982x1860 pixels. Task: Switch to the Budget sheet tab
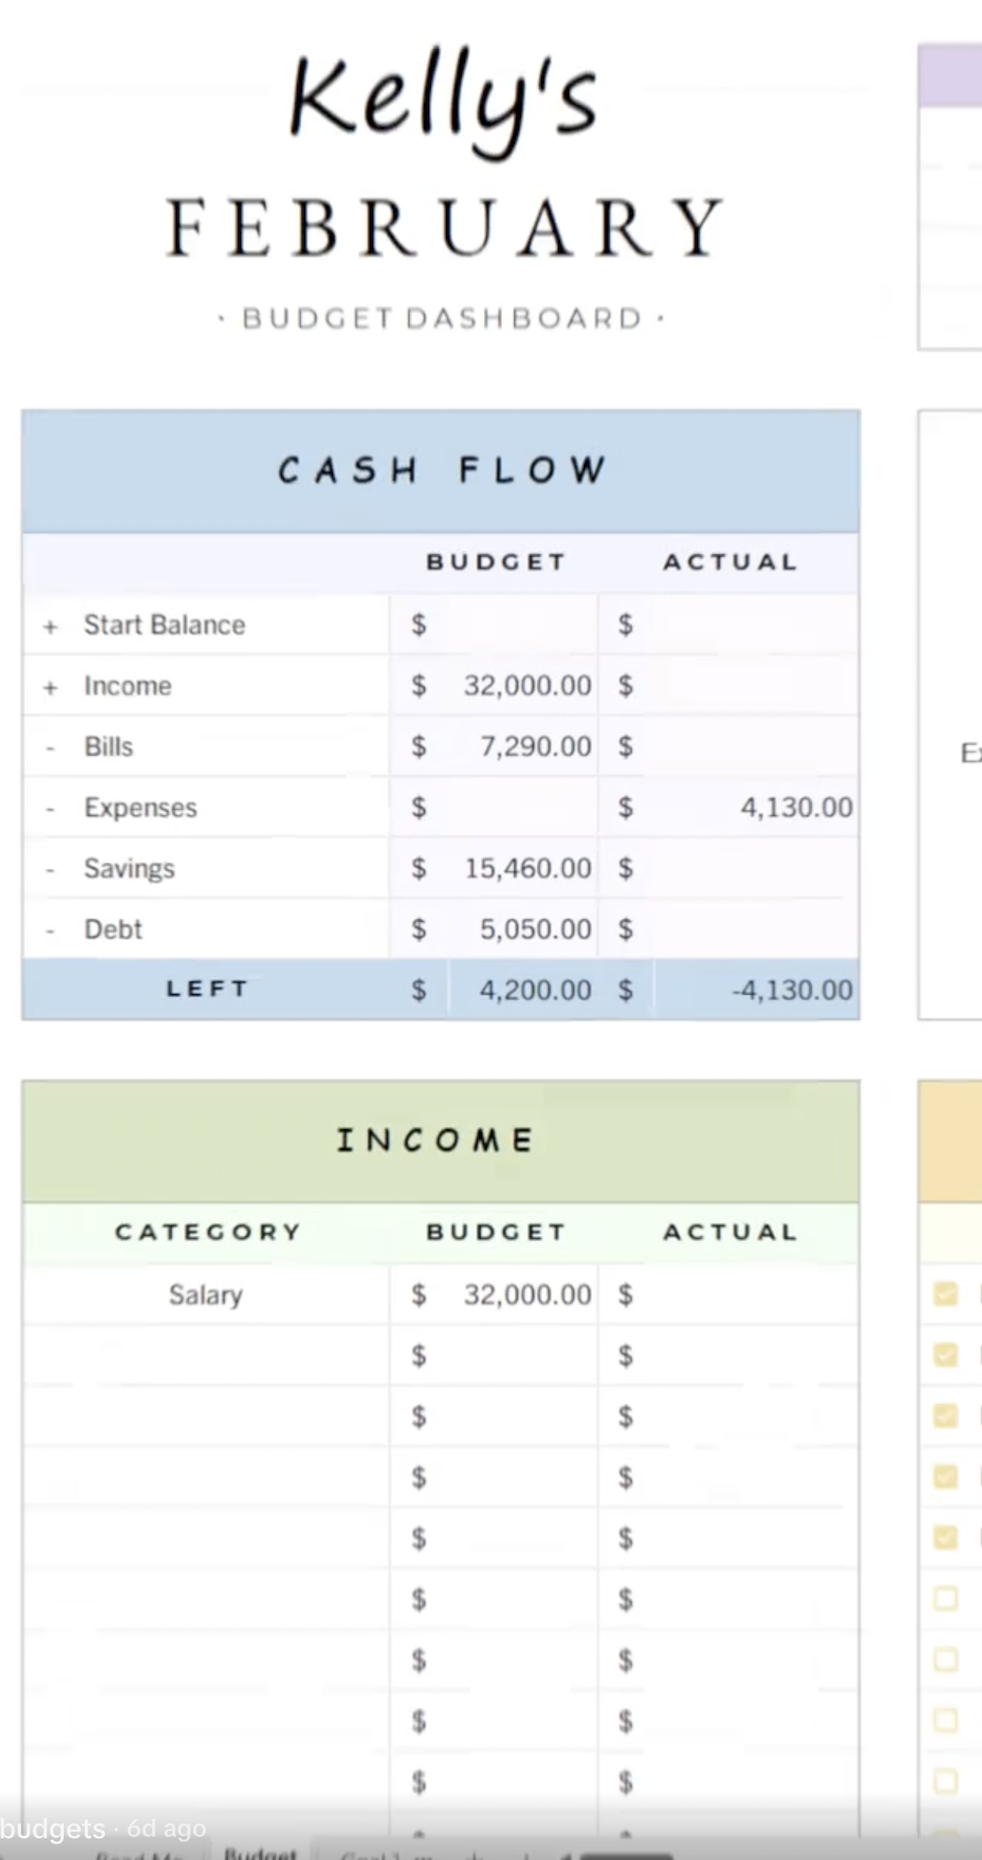point(260,1853)
